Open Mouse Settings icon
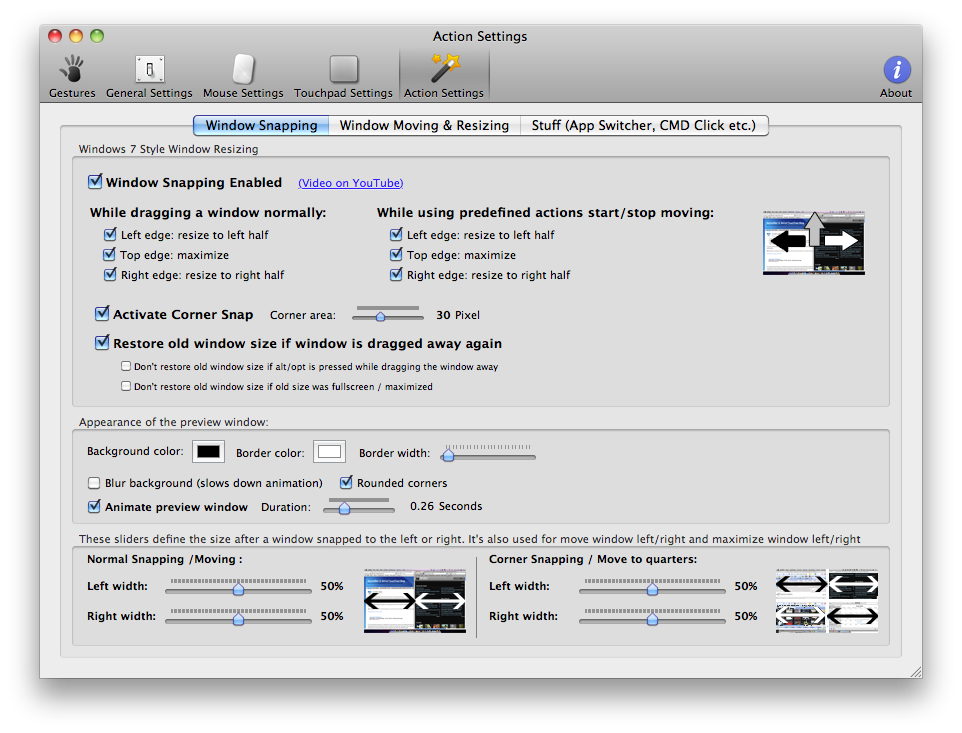962x733 pixels. click(243, 70)
